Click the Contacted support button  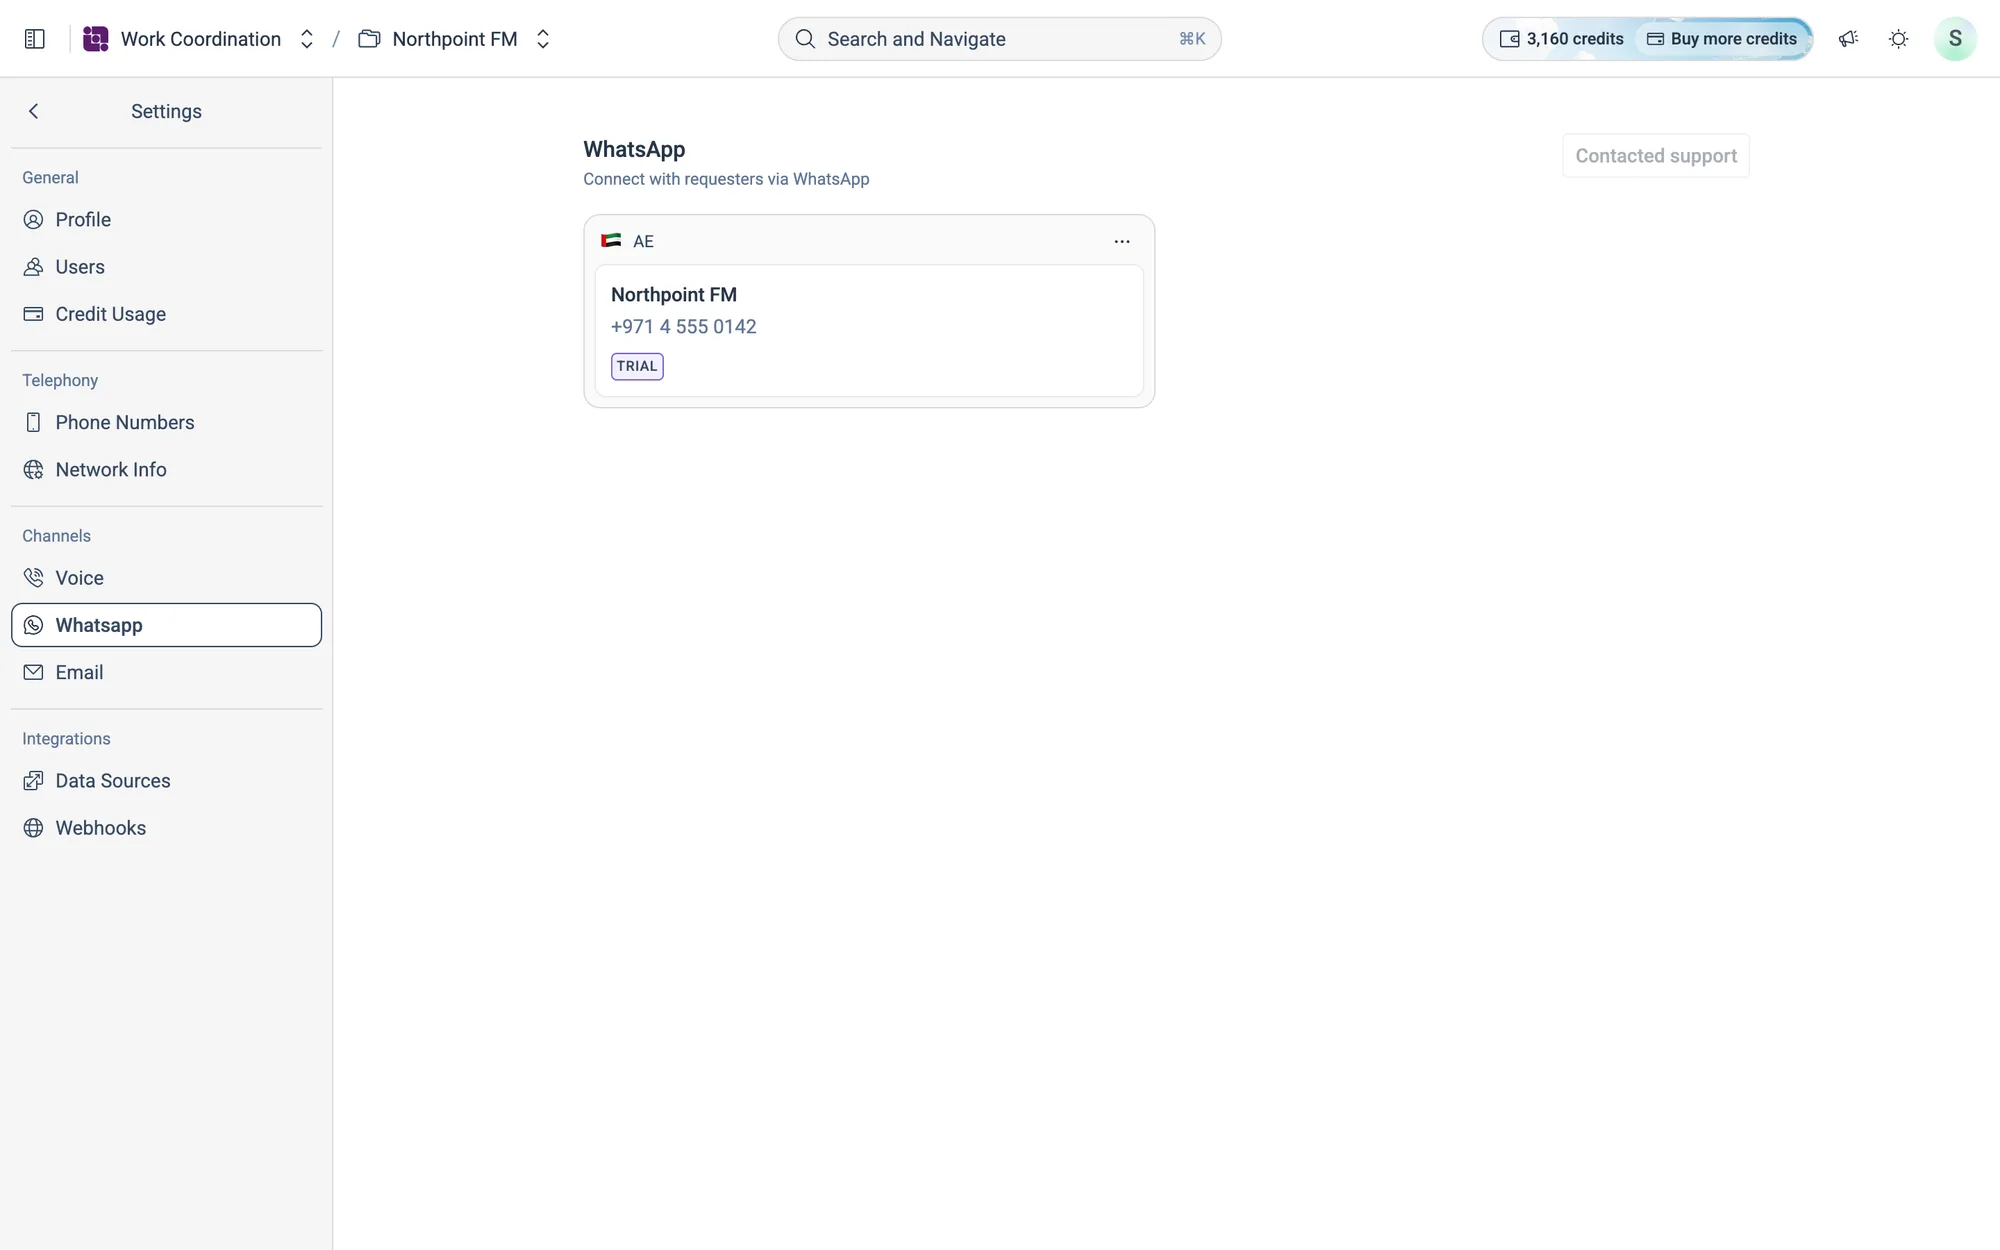pos(1656,156)
